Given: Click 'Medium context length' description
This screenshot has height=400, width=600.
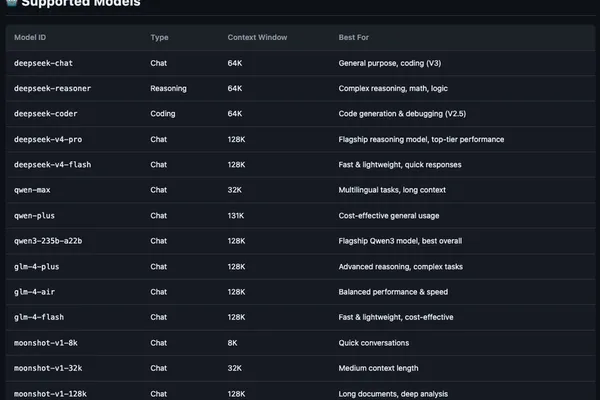Looking at the screenshot, I should (378, 368).
